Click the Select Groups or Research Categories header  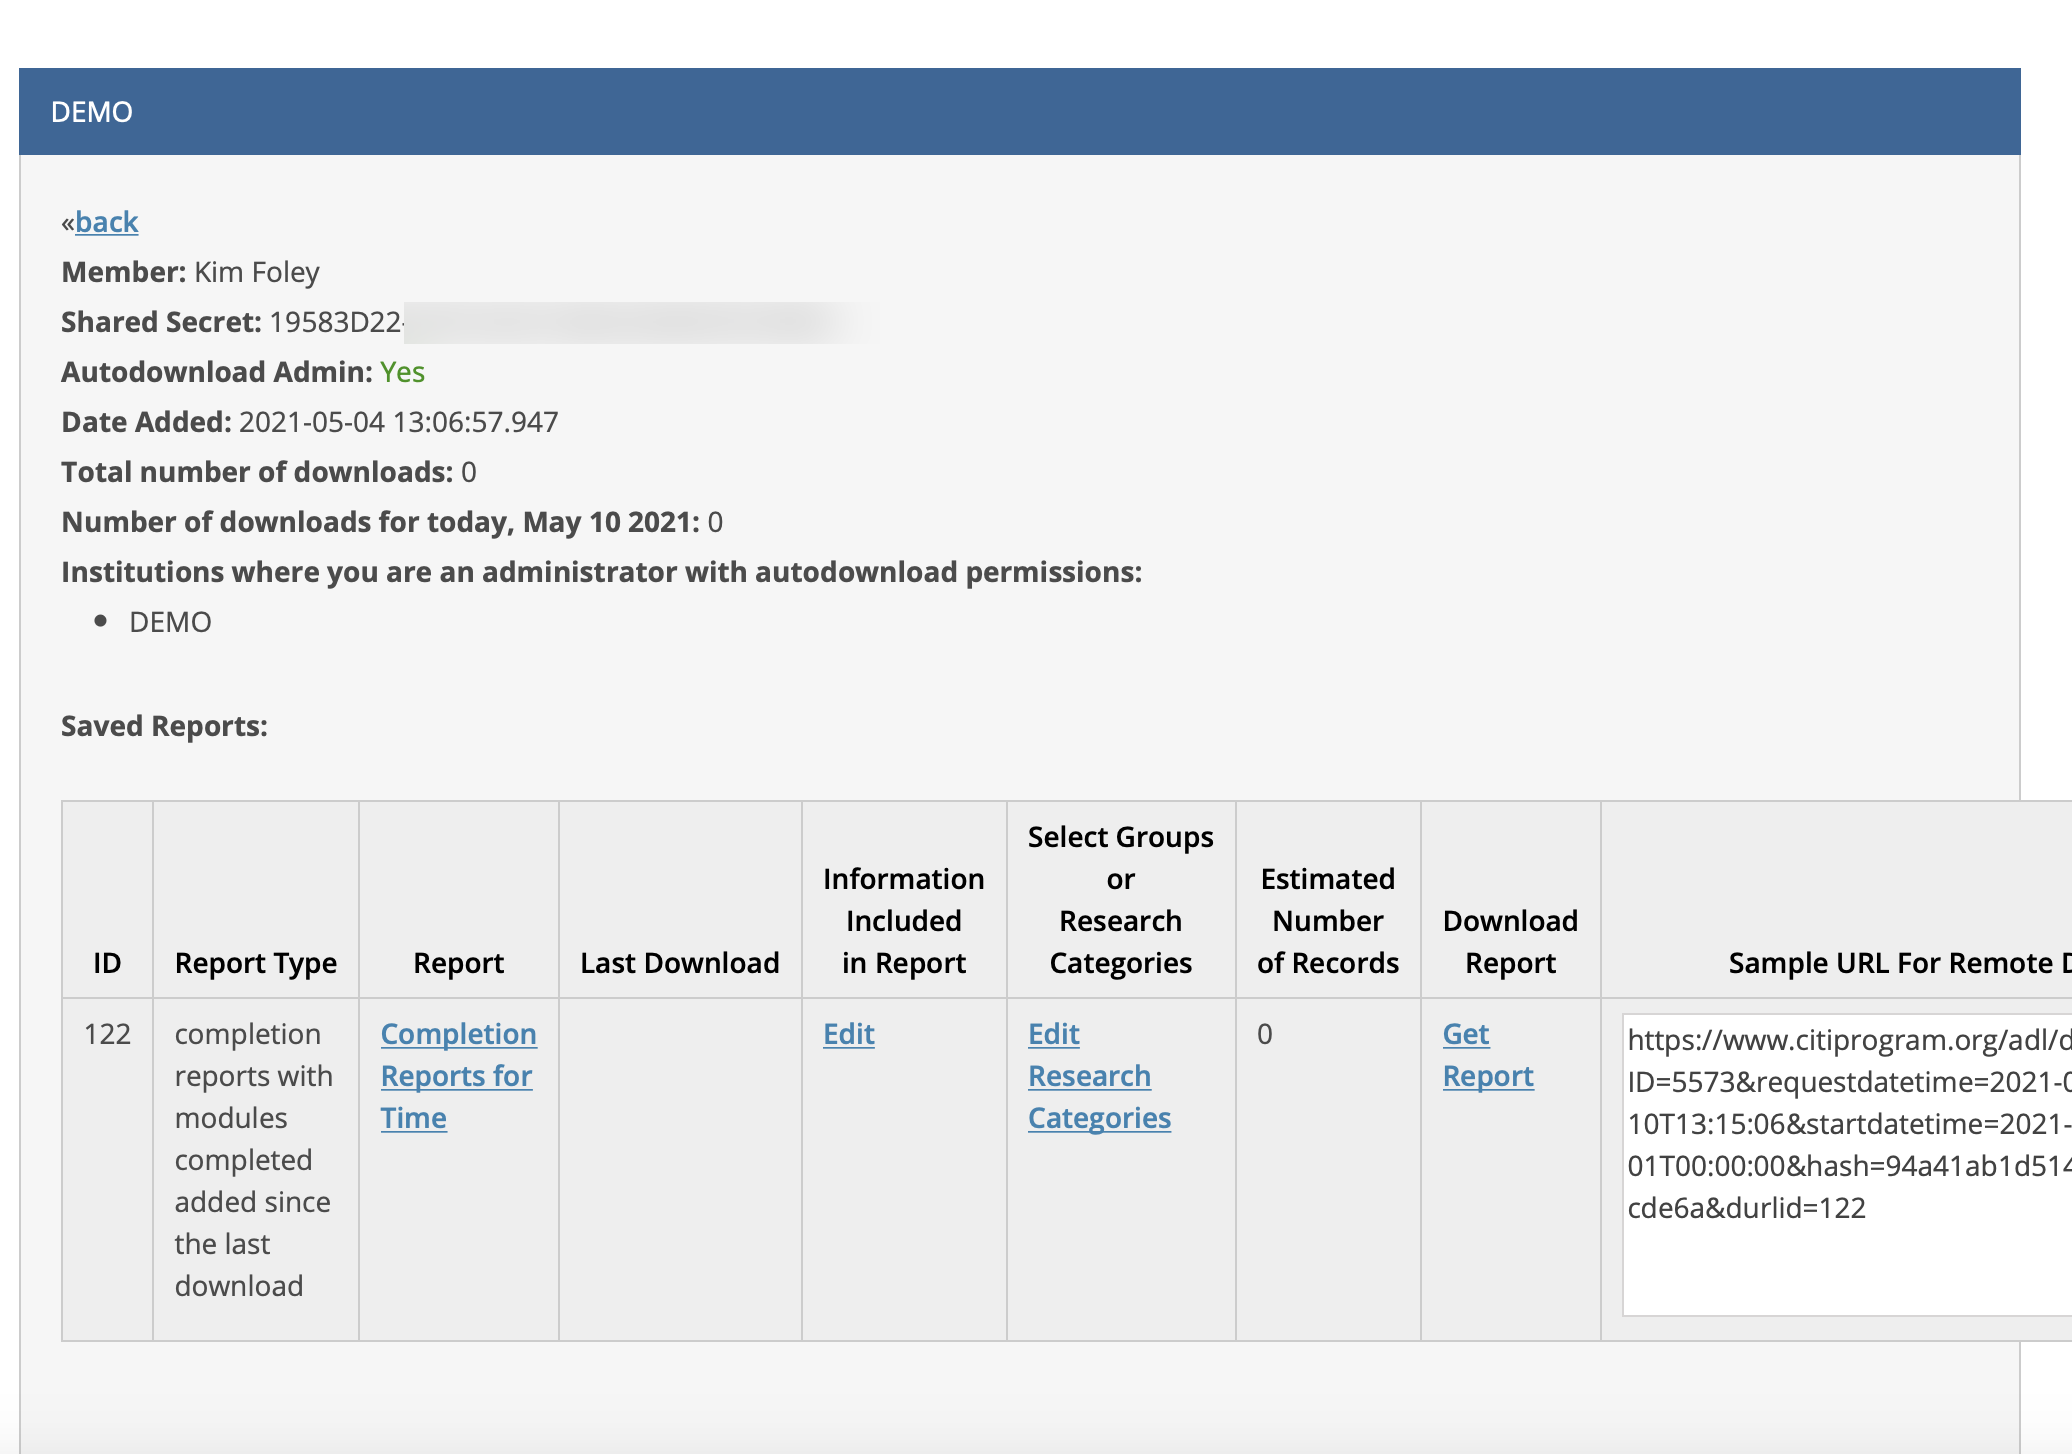tap(1121, 900)
